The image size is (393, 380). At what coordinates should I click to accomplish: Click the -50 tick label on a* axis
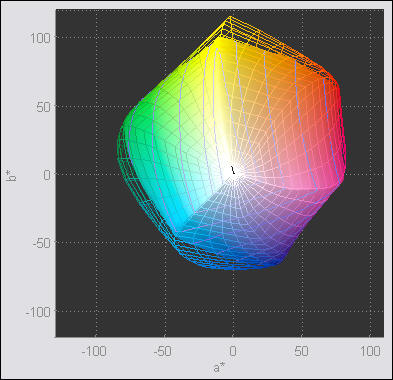[163, 351]
